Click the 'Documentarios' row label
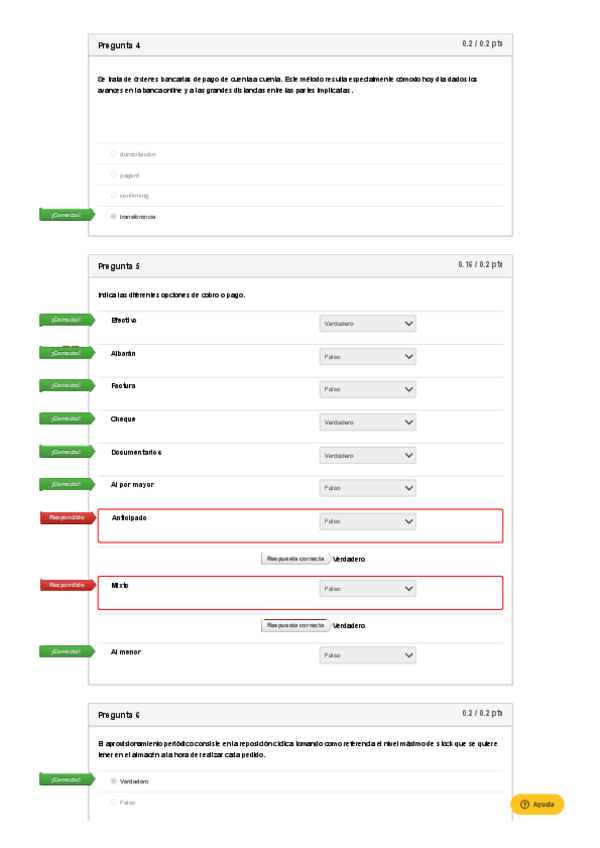The height and width of the screenshot is (848, 600). pos(136,453)
